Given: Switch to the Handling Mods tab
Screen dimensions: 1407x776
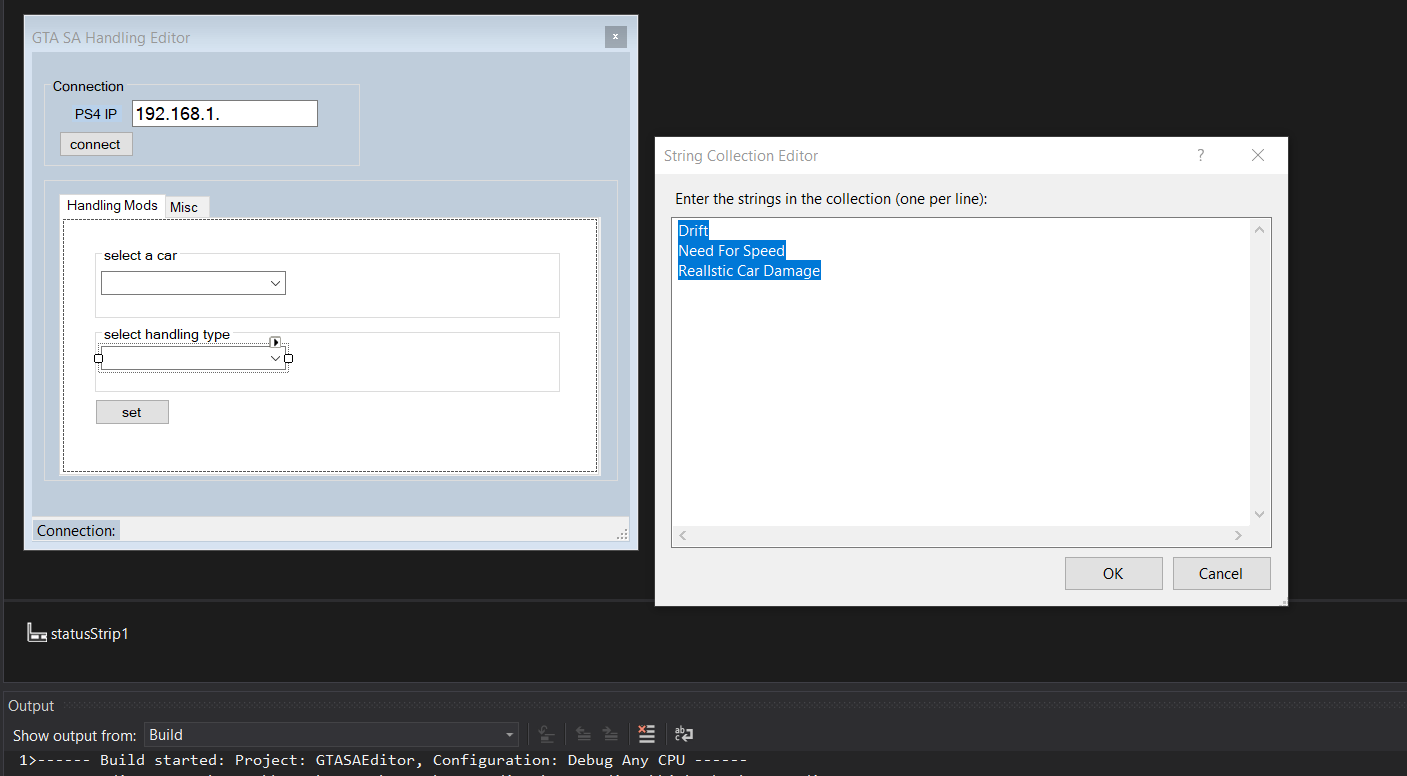Looking at the screenshot, I should pos(111,205).
